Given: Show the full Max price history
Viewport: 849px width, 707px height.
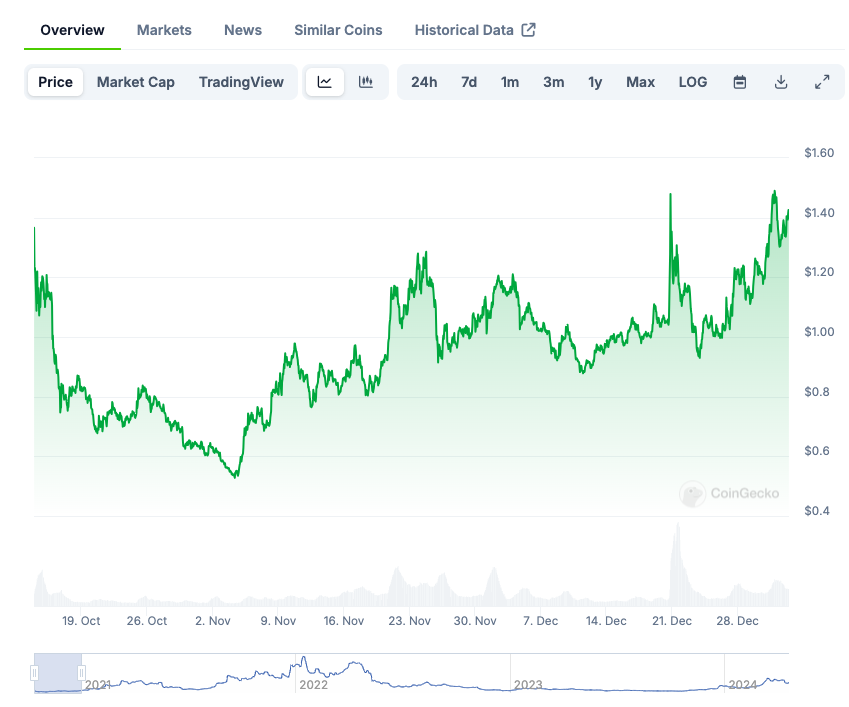Looking at the screenshot, I should click(640, 82).
